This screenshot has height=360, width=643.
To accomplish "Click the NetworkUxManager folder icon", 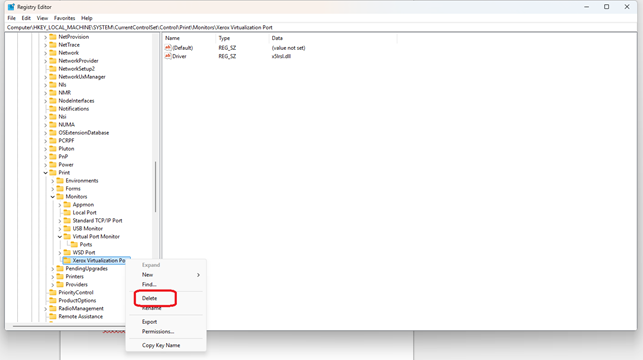I will pos(53,77).
